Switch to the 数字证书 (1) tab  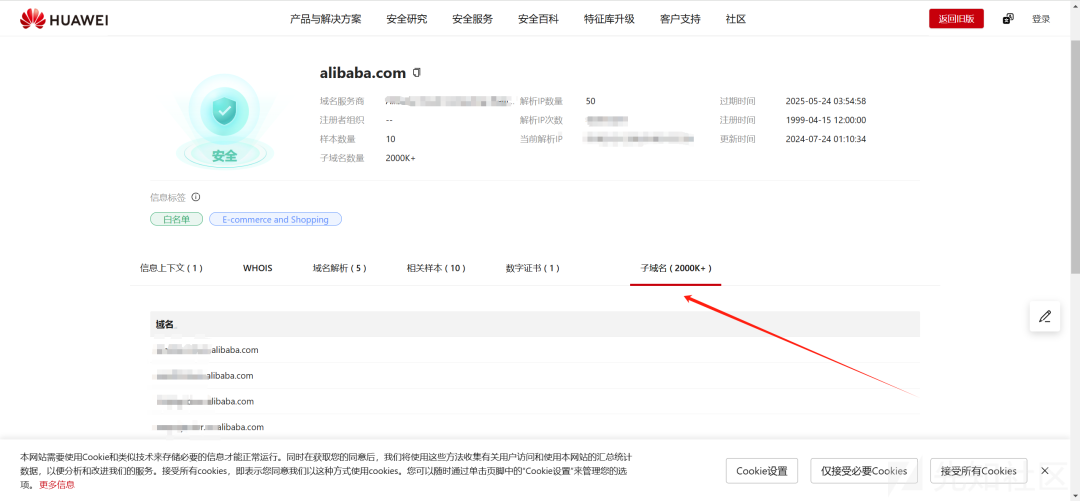click(x=532, y=268)
